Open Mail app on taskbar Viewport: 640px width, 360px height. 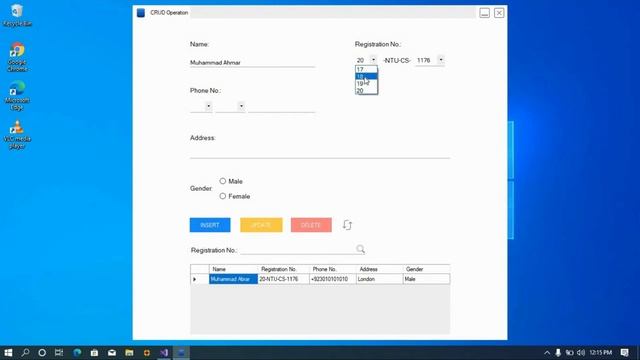[112, 353]
